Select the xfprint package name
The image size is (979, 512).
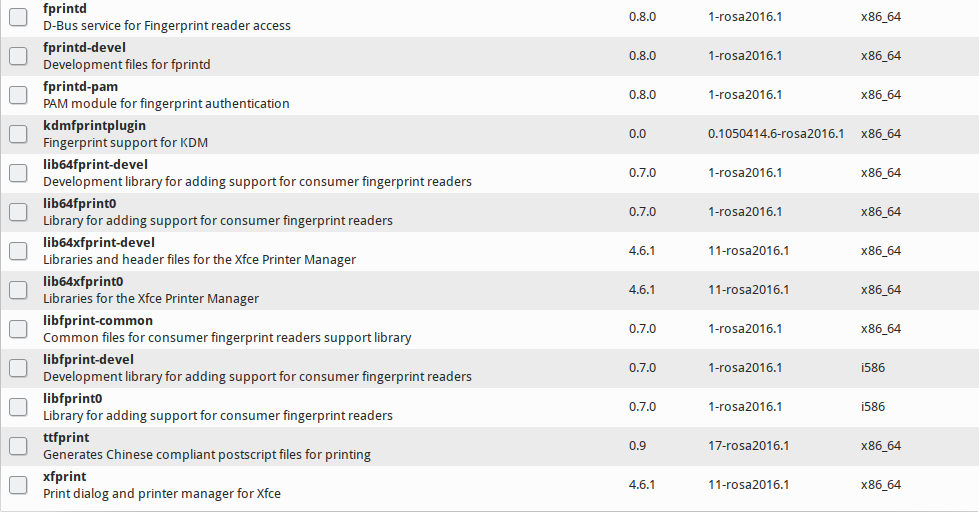click(65, 477)
